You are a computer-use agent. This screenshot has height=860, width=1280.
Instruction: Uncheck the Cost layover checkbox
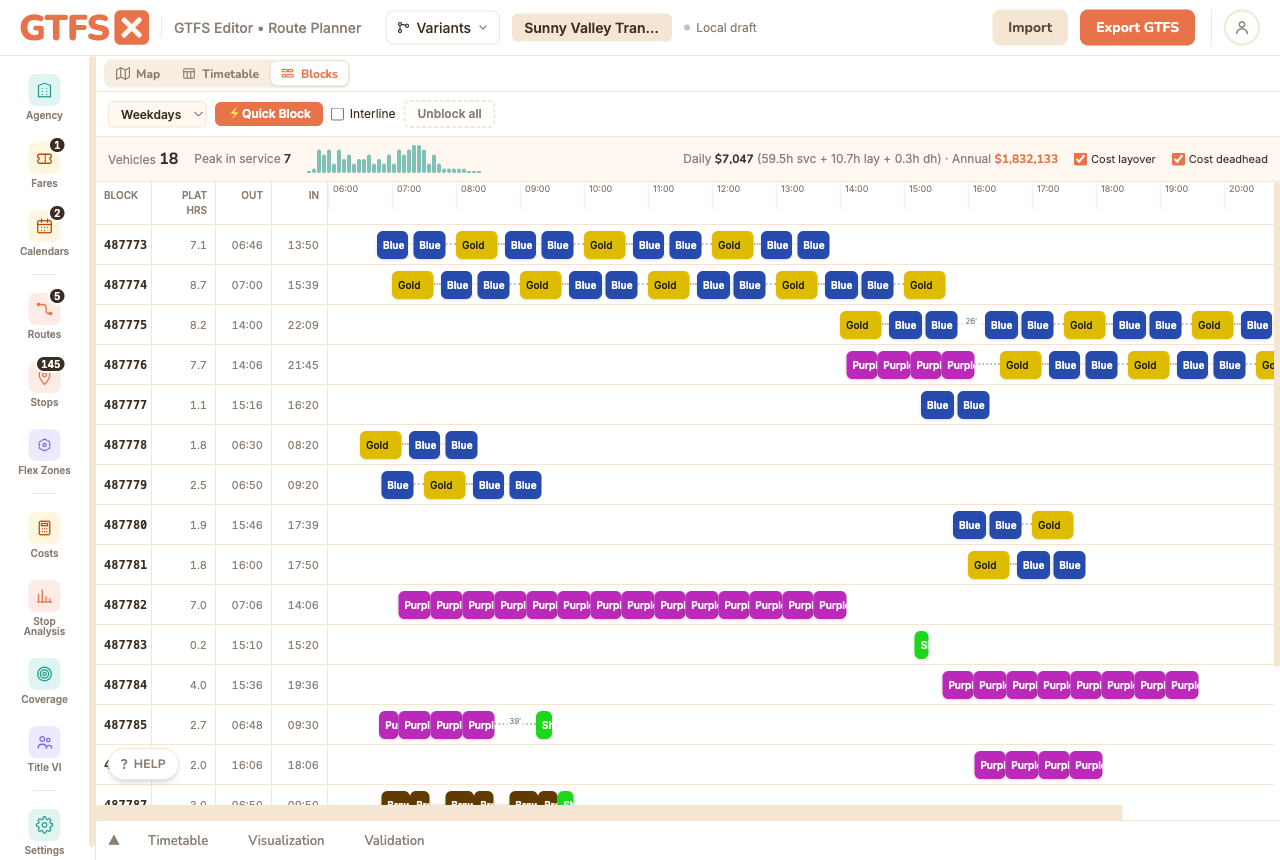coord(1080,159)
